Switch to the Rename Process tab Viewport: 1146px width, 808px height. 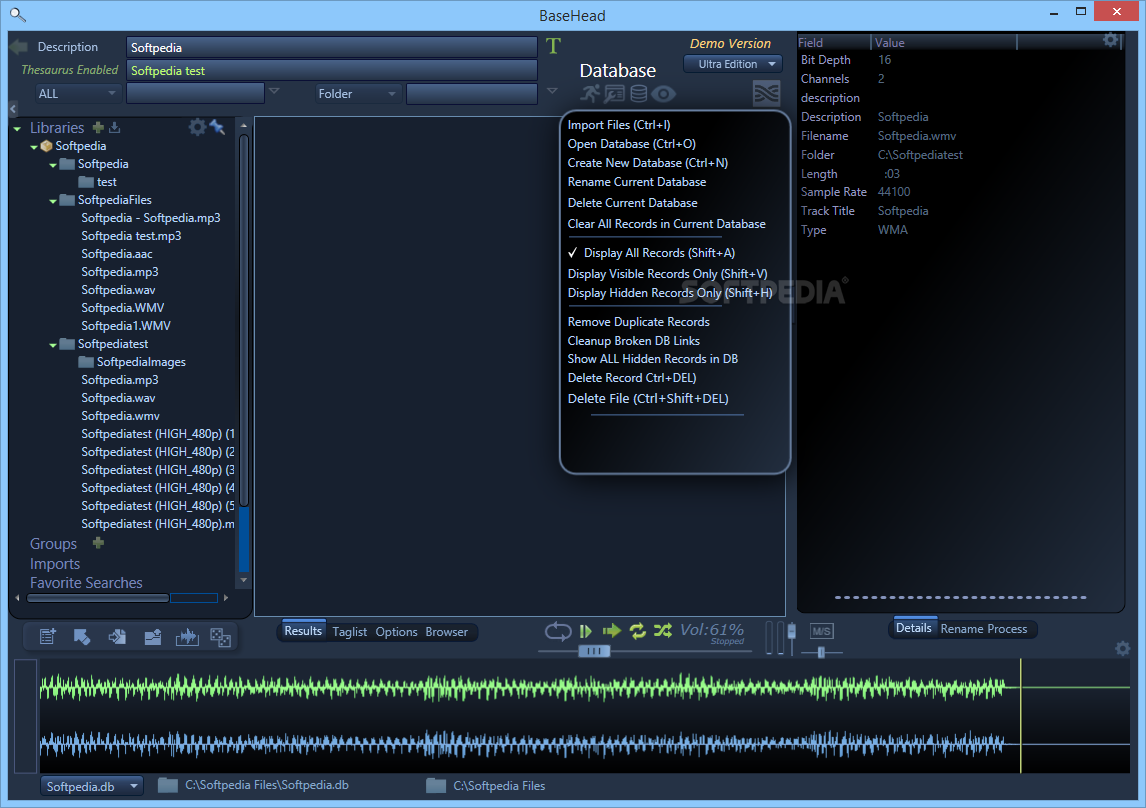pyautogui.click(x=984, y=629)
